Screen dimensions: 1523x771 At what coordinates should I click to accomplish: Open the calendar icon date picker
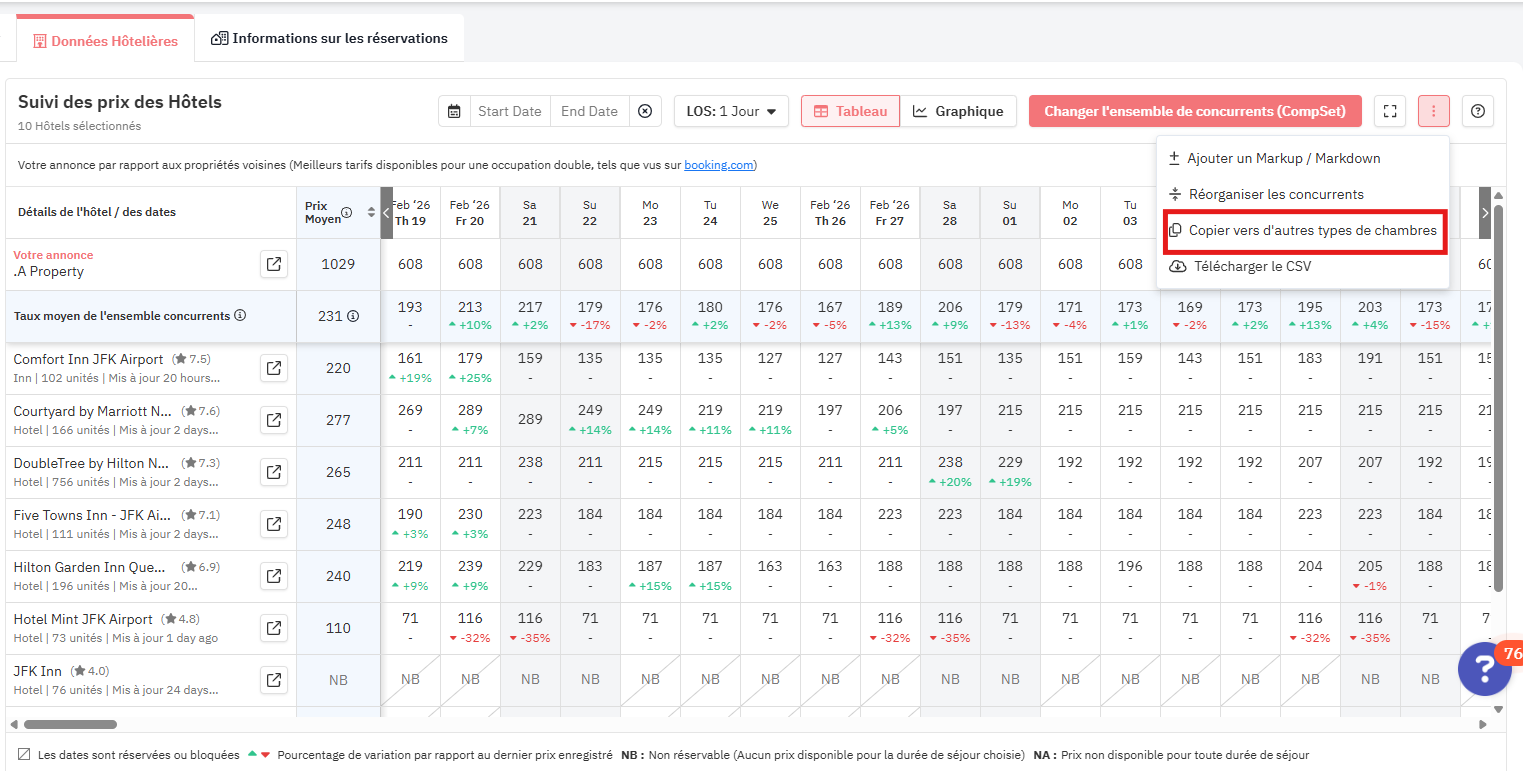(454, 111)
